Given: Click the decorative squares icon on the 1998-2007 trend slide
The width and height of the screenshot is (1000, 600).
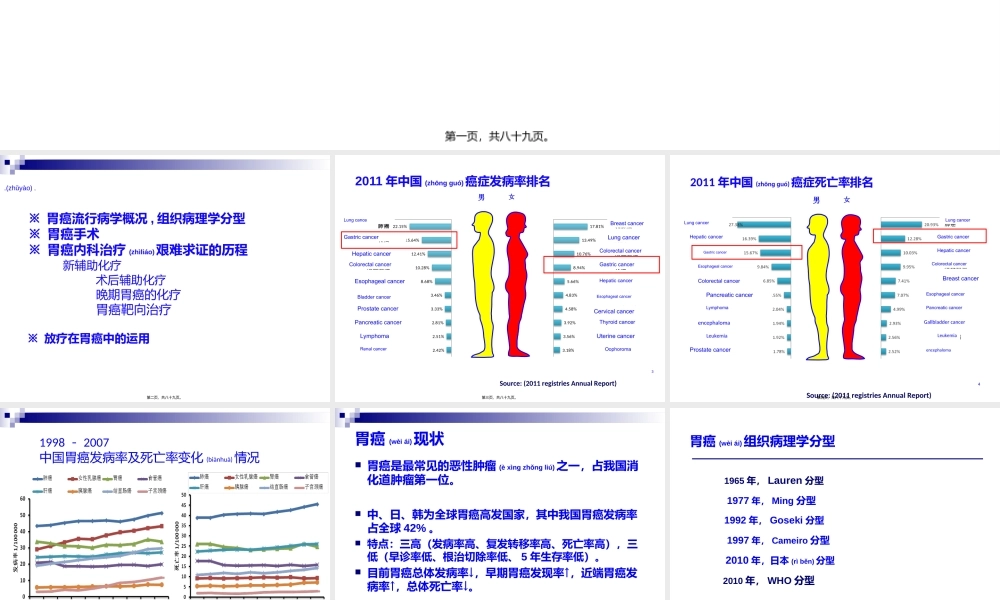Looking at the screenshot, I should coord(14,416).
